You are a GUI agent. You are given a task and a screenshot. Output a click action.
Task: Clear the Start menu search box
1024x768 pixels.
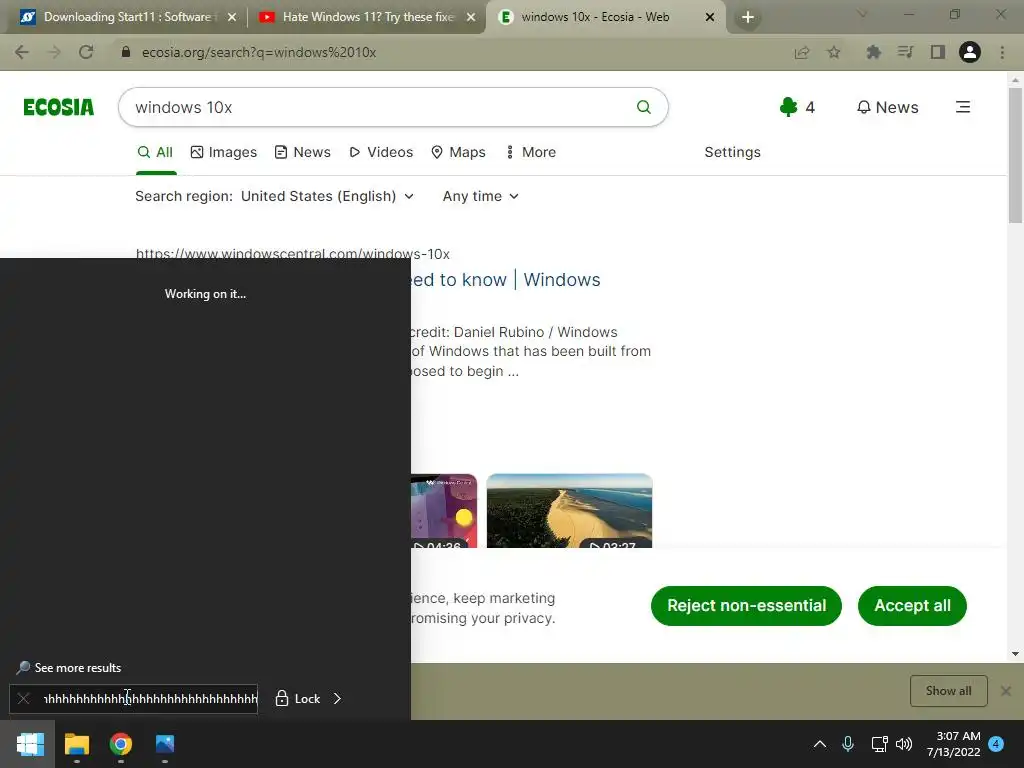[24, 699]
